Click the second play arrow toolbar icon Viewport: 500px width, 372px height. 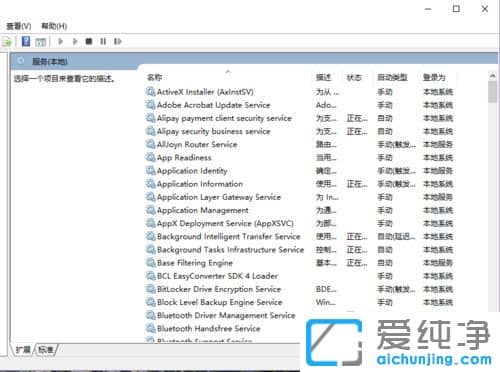coord(75,41)
